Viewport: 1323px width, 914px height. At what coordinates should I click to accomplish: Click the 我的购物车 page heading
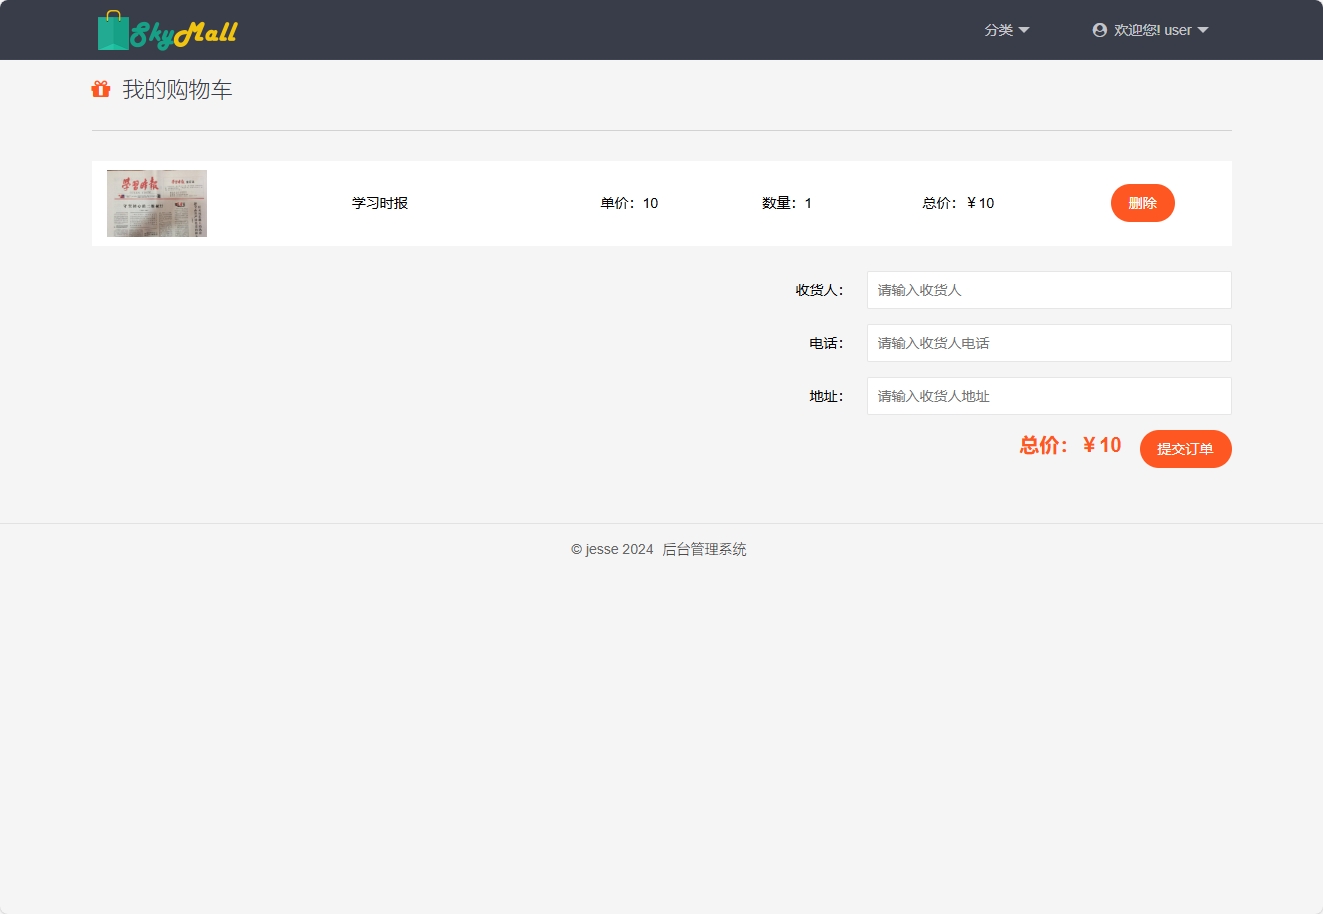tap(176, 89)
